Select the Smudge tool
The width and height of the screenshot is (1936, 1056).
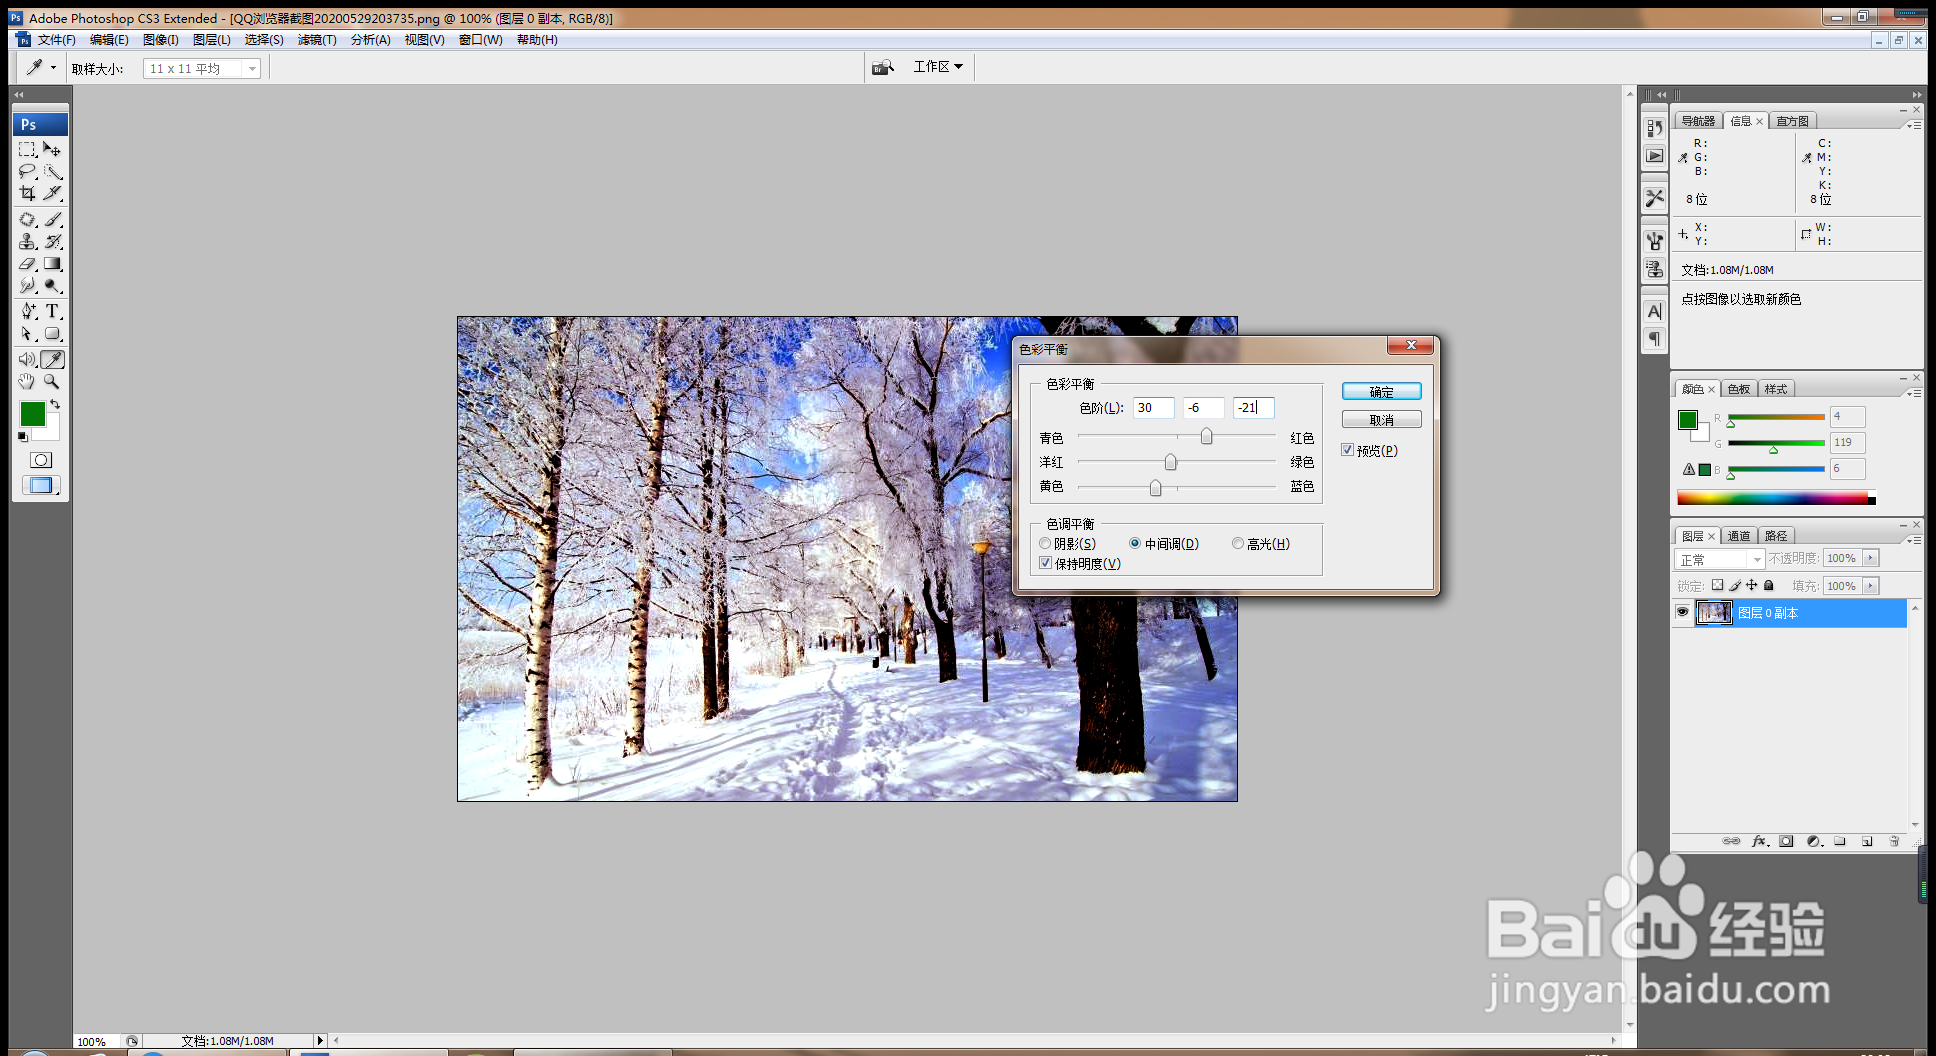28,286
